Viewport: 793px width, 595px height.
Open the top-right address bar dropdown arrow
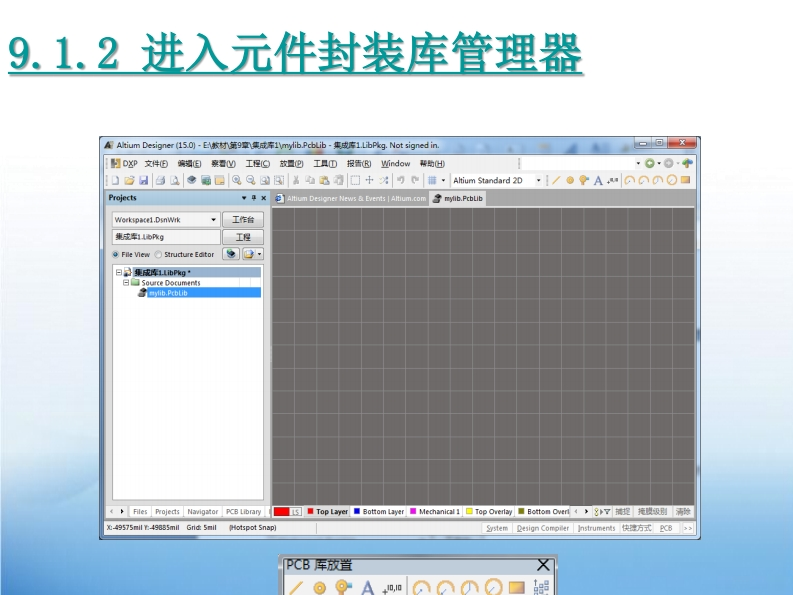coord(638,163)
